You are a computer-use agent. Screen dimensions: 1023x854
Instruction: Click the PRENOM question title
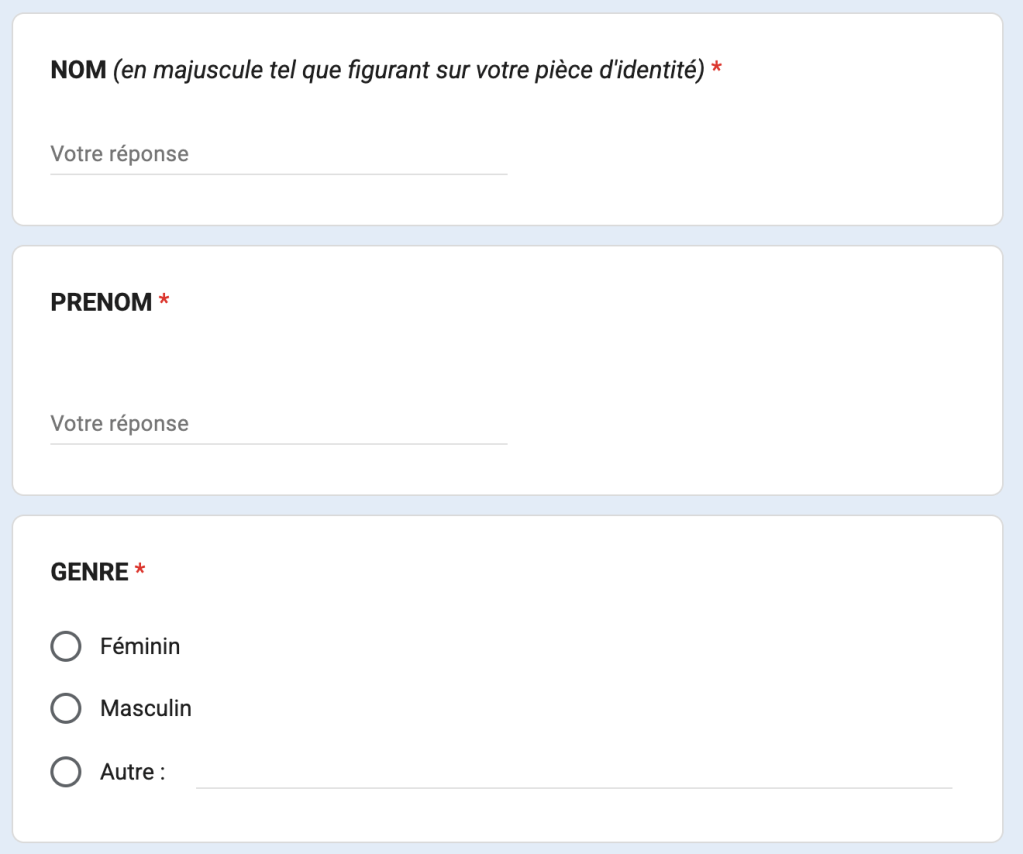[101, 302]
